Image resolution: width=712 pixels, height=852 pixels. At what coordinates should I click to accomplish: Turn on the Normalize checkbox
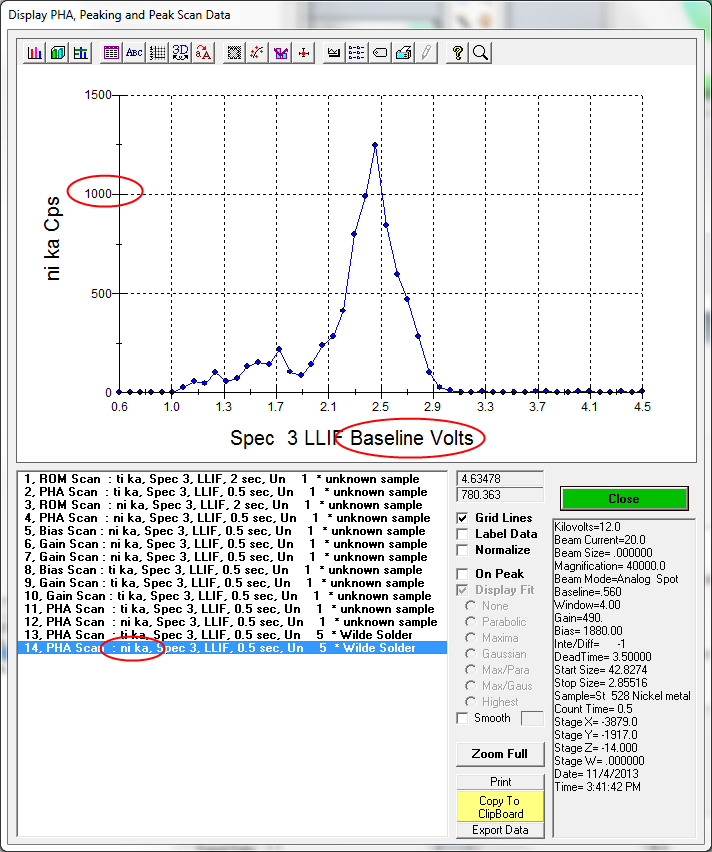pyautogui.click(x=463, y=550)
